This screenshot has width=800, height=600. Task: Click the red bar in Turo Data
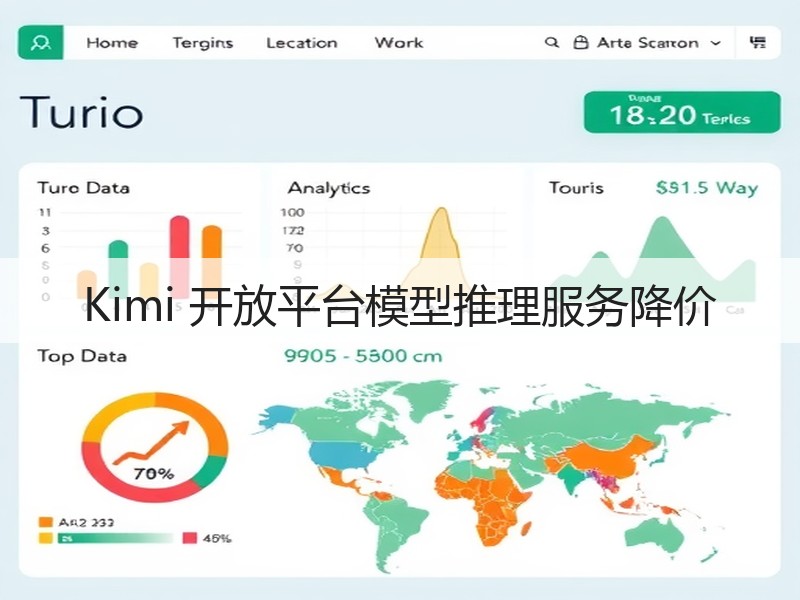pos(180,257)
